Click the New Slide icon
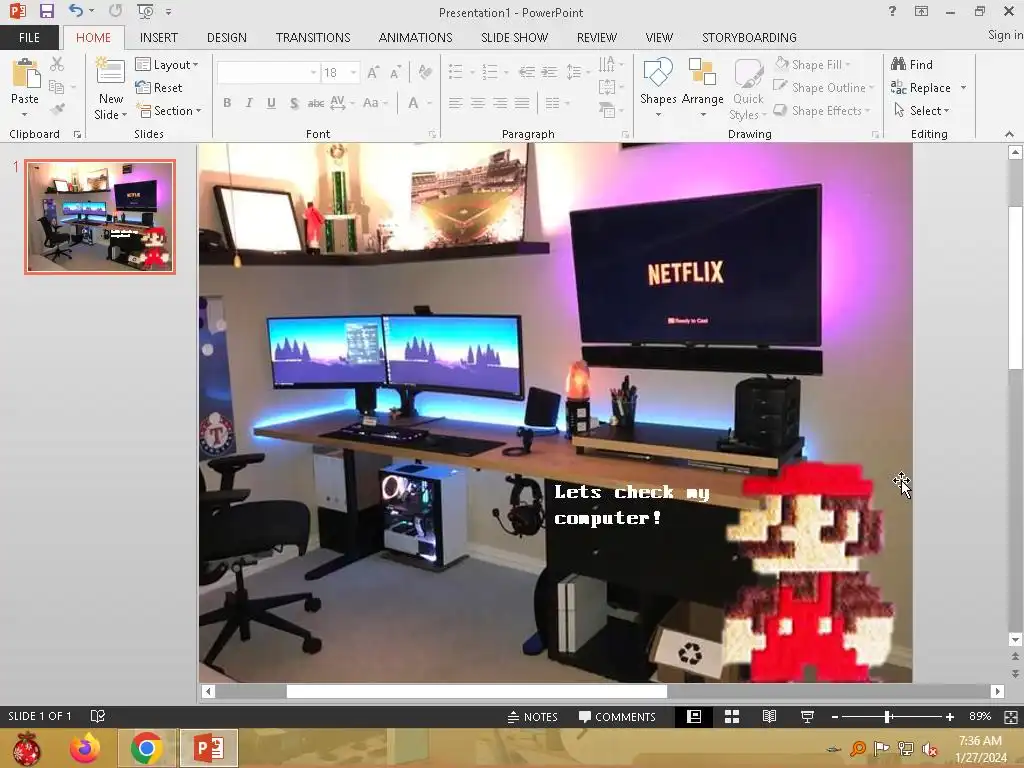The width and height of the screenshot is (1024, 768). tap(110, 72)
